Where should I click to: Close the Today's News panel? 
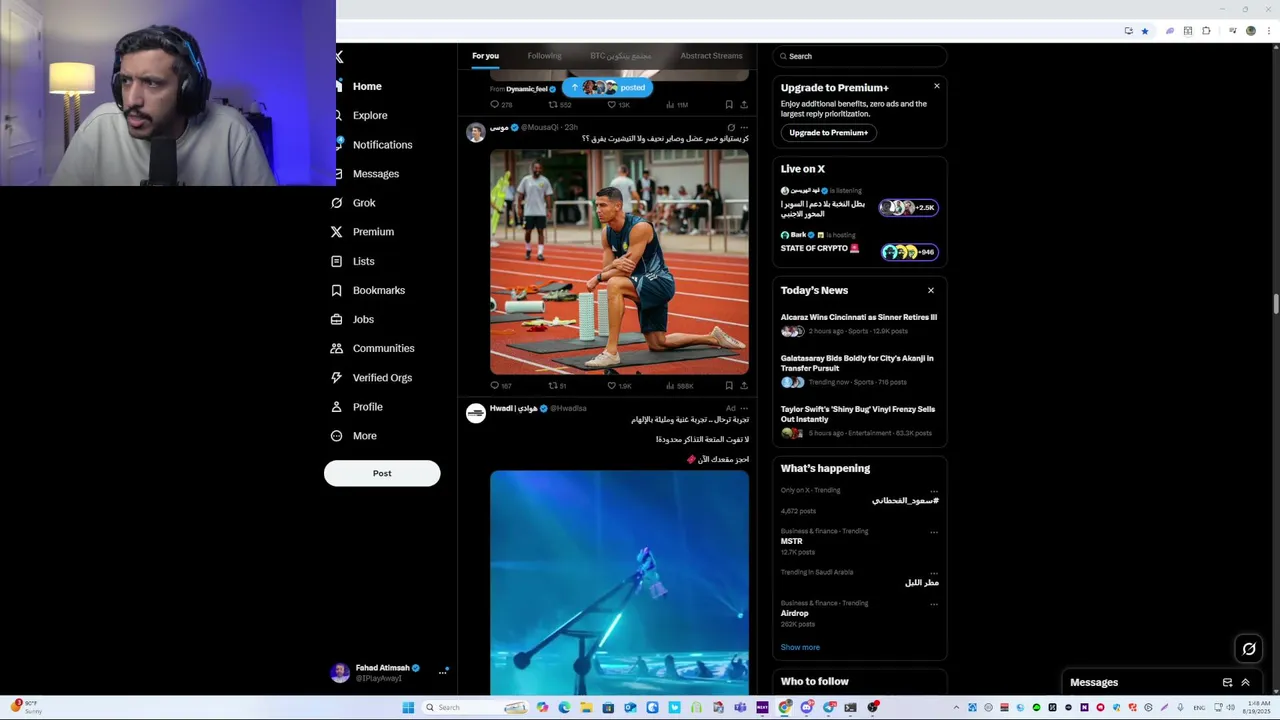(x=931, y=291)
